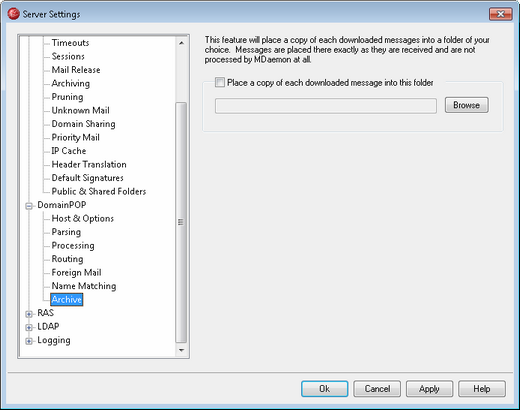
Task: Click Apply to save settings
Action: click(x=429, y=389)
